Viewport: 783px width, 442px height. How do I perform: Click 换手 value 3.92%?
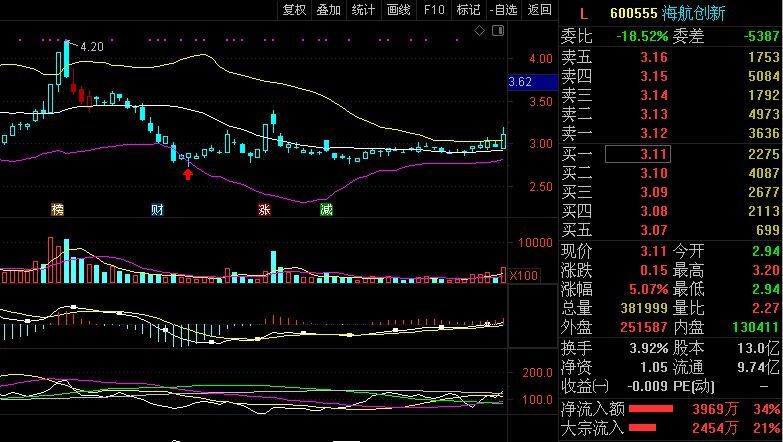point(648,348)
